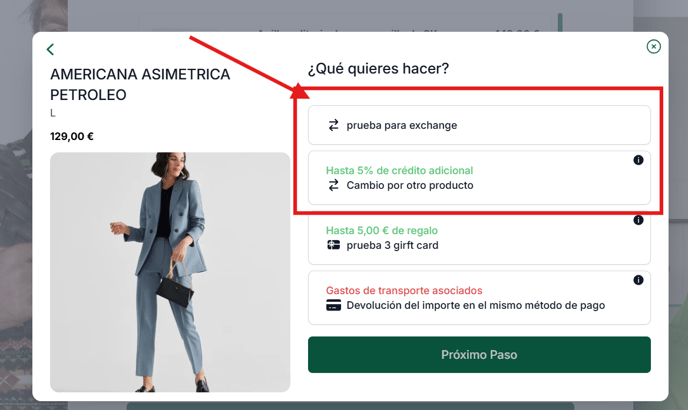The height and width of the screenshot is (410, 688).
Task: Close the return options dialog
Action: 653,47
